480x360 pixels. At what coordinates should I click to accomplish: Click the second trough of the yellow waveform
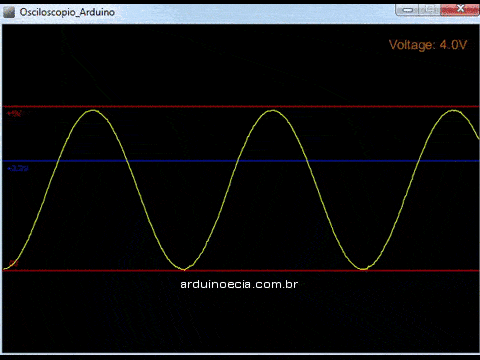tap(363, 268)
